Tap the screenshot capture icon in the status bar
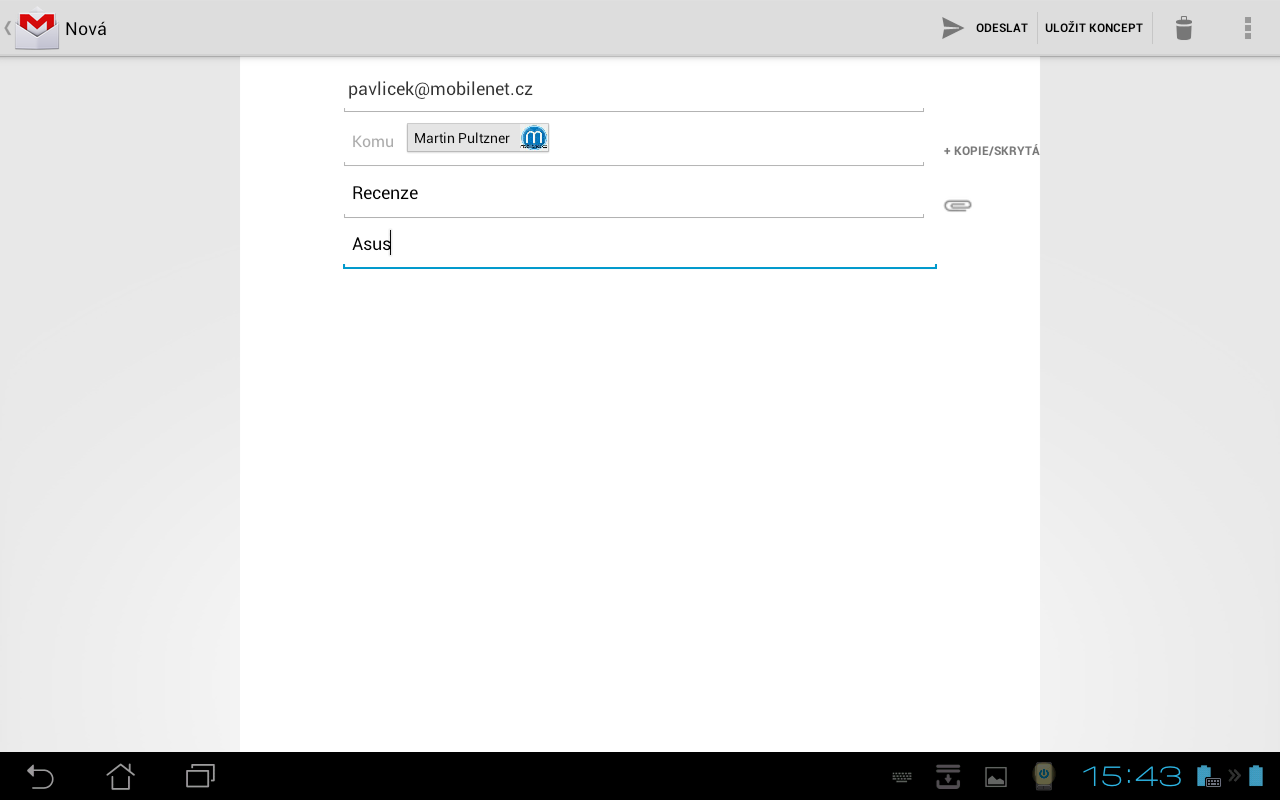 pyautogui.click(x=947, y=776)
